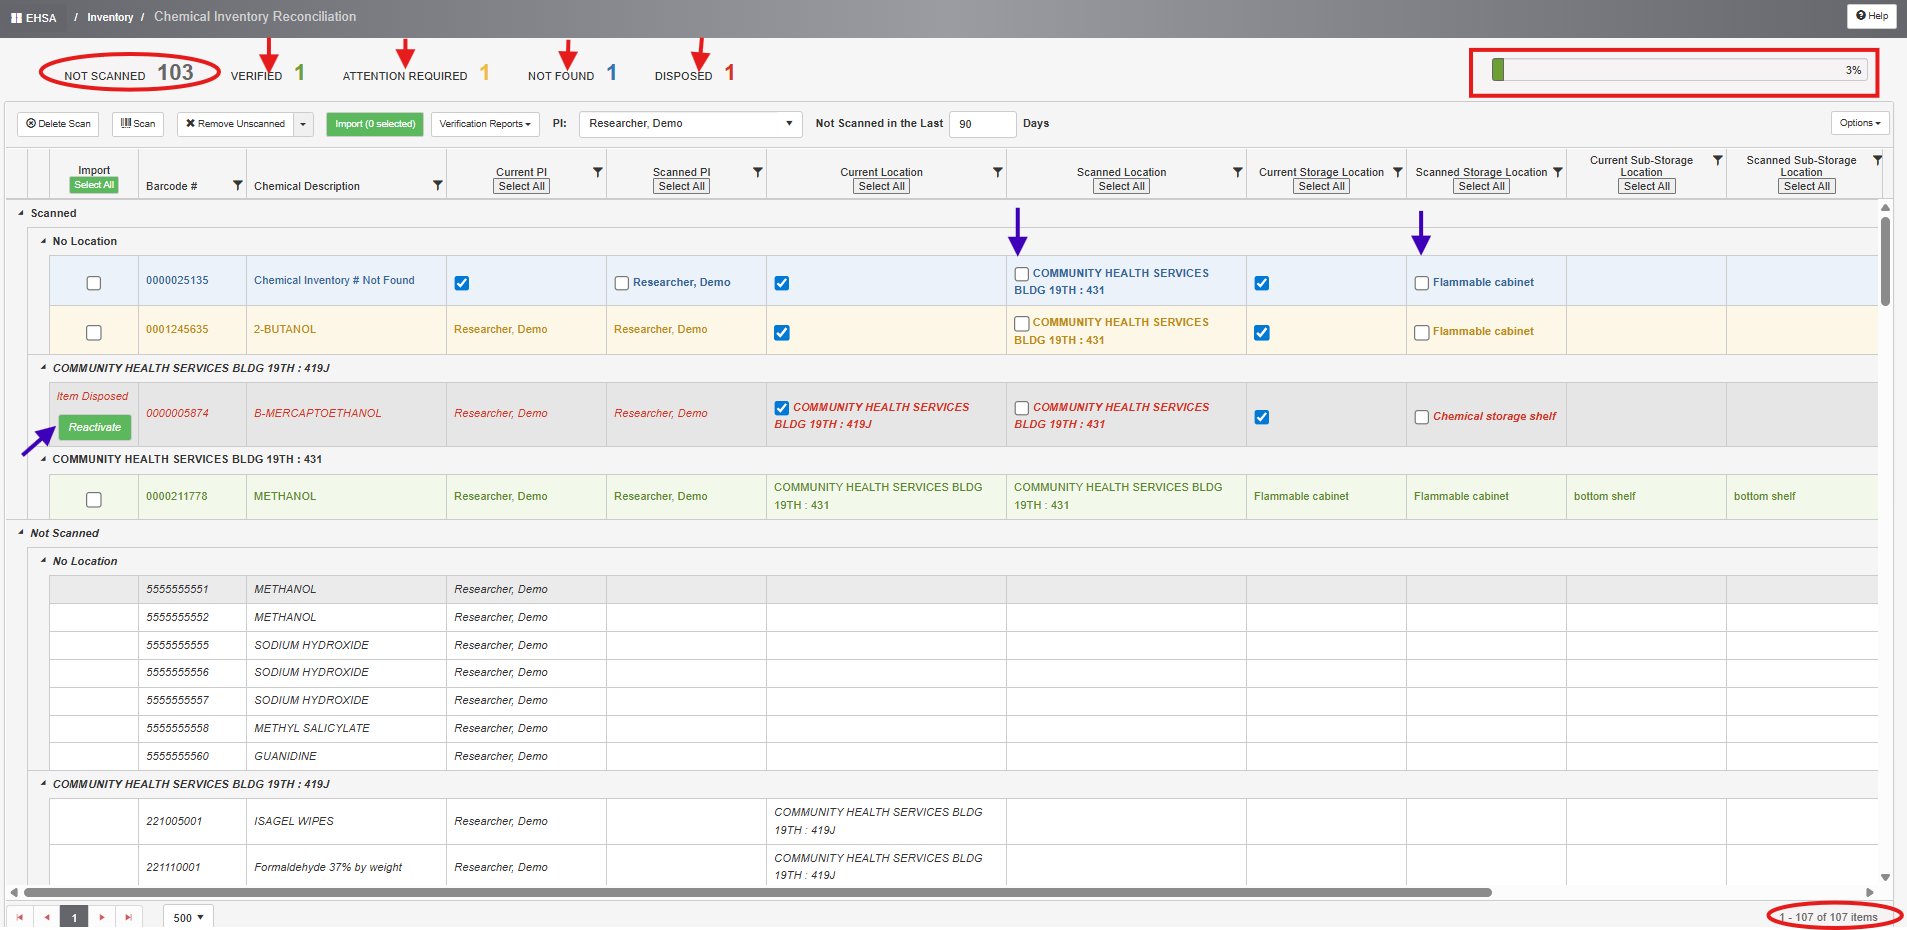
Task: Click Import (0 selected) button
Action: coord(375,124)
